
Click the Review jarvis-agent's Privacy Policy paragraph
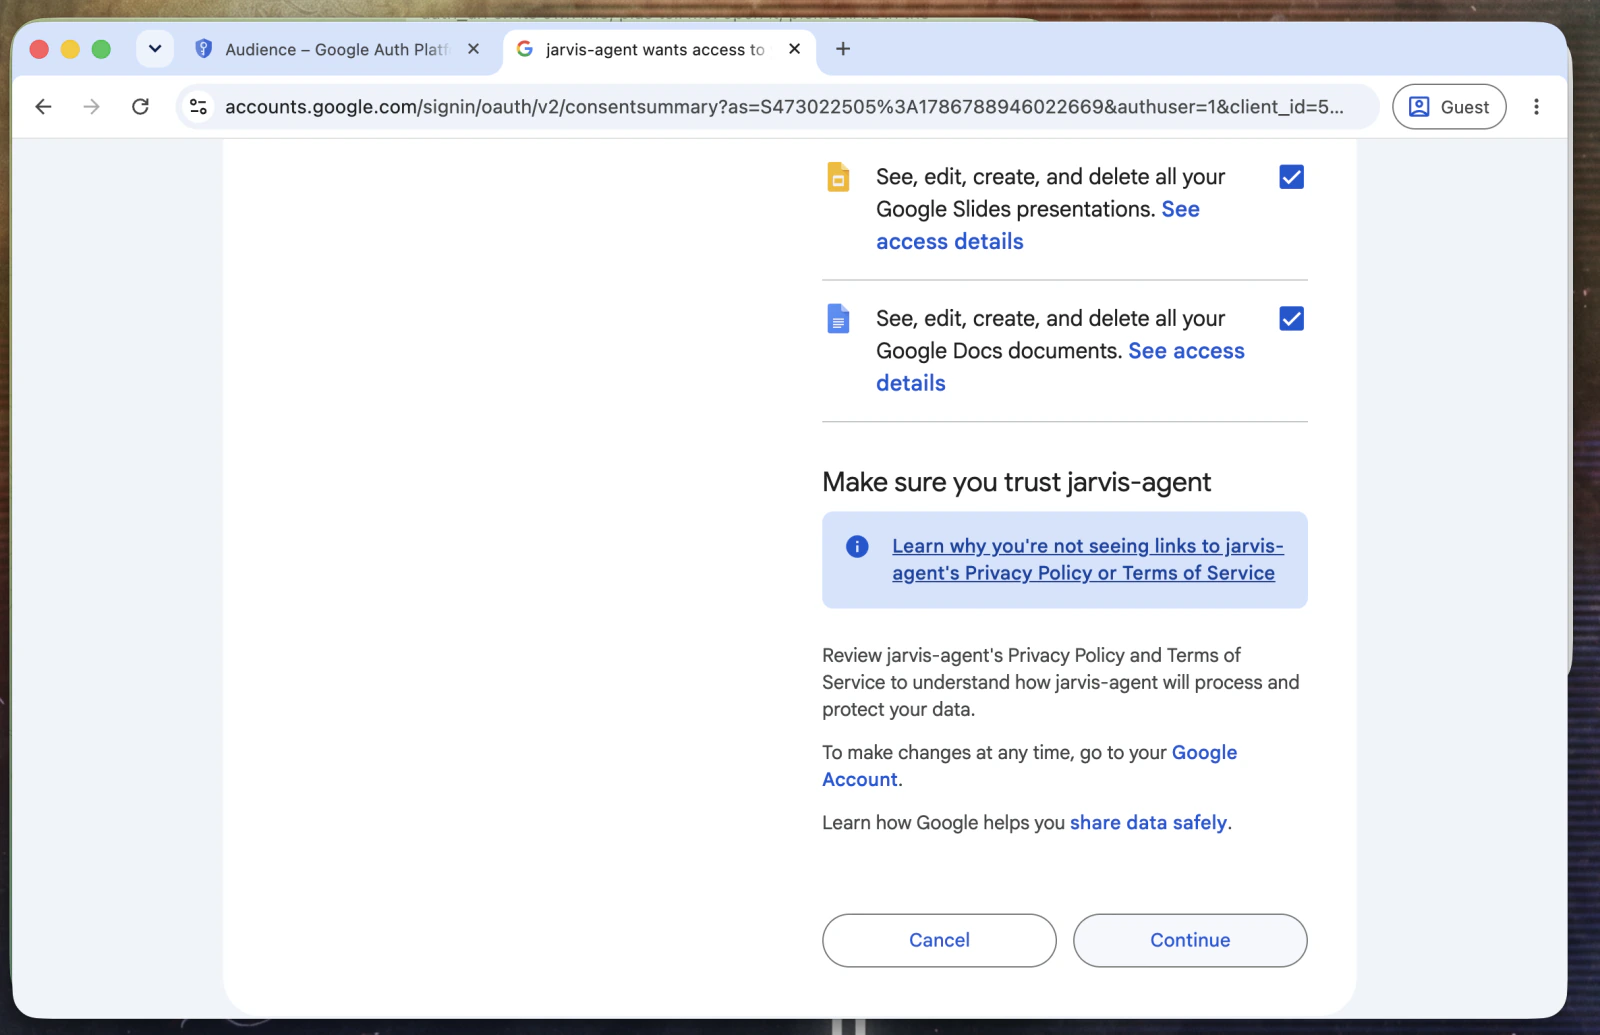point(1060,682)
